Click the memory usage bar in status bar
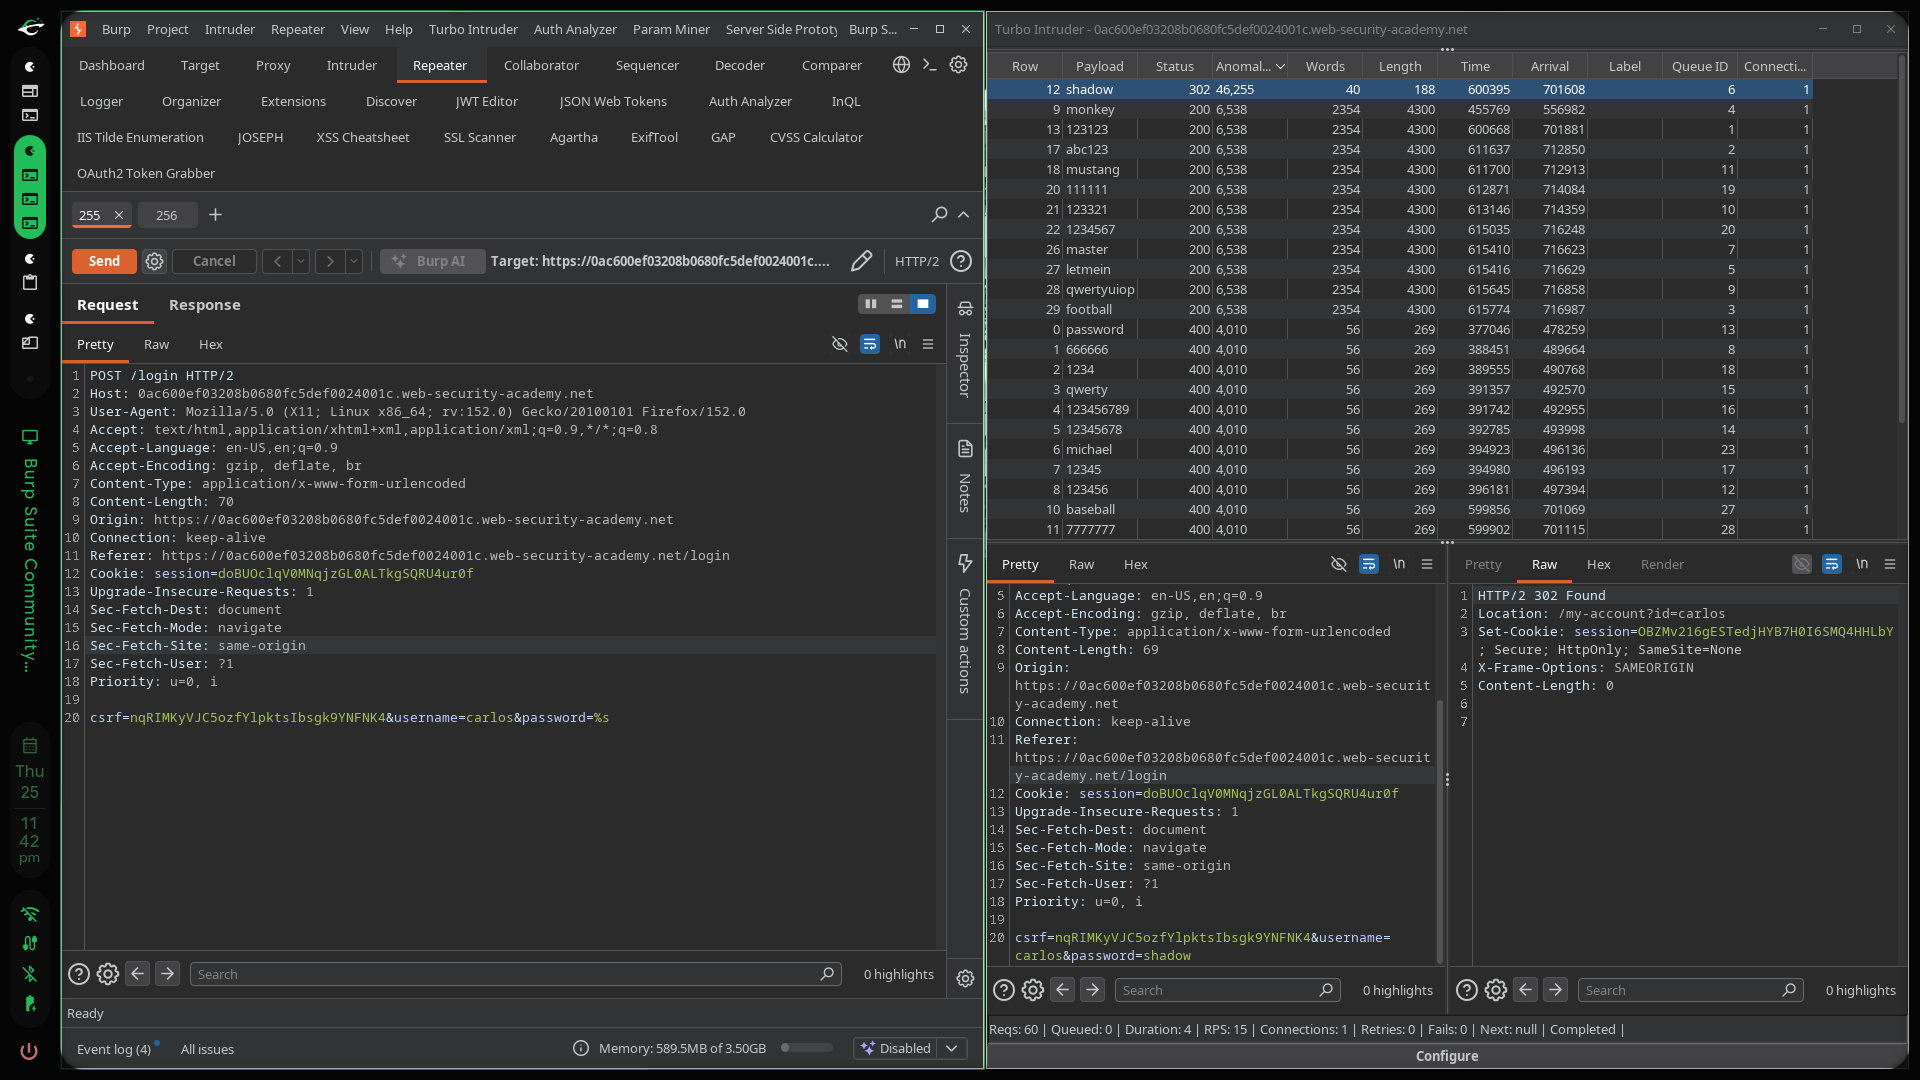This screenshot has height=1080, width=1920. [807, 1048]
